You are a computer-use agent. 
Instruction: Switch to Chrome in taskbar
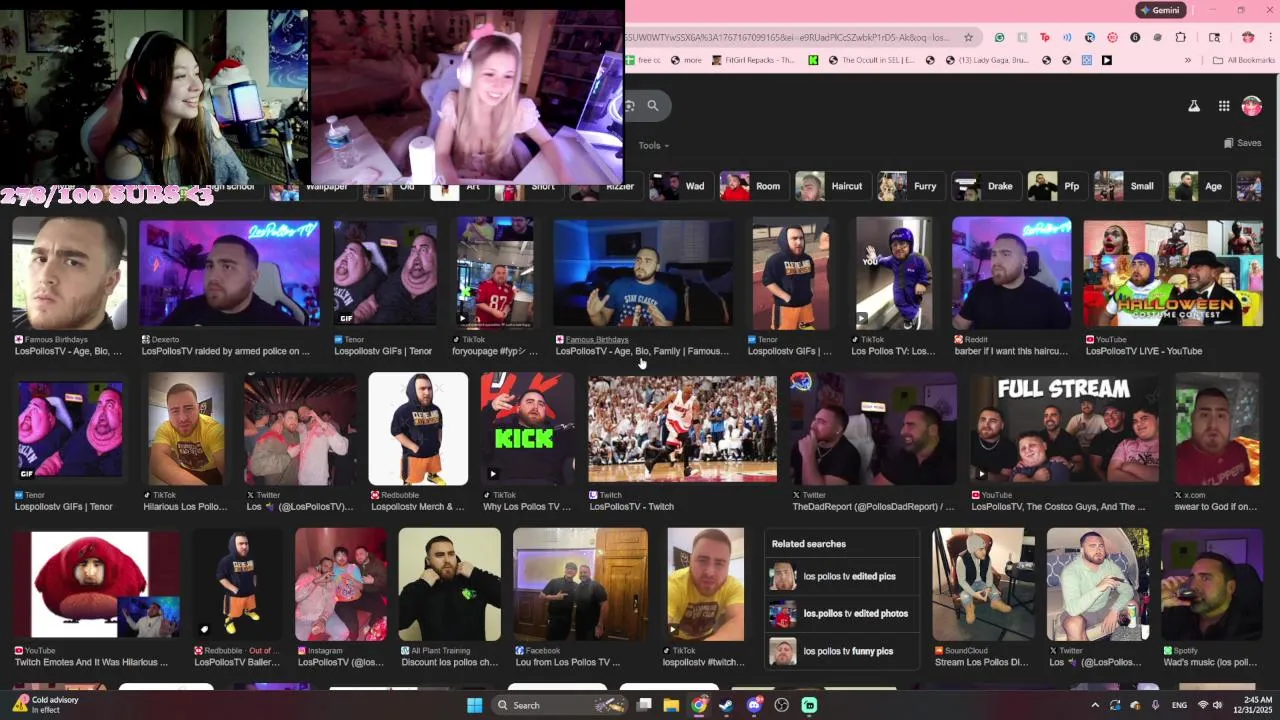click(699, 705)
